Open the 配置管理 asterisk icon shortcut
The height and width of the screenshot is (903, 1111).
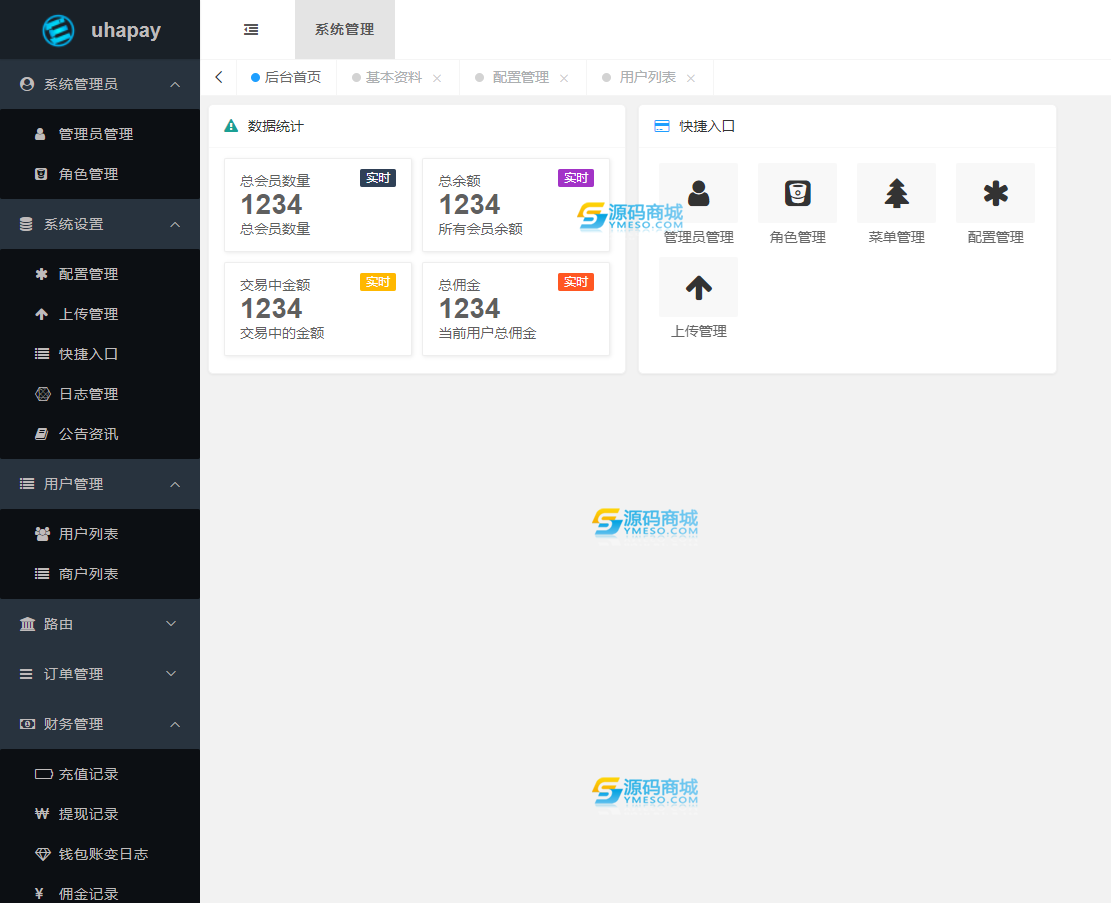point(996,193)
